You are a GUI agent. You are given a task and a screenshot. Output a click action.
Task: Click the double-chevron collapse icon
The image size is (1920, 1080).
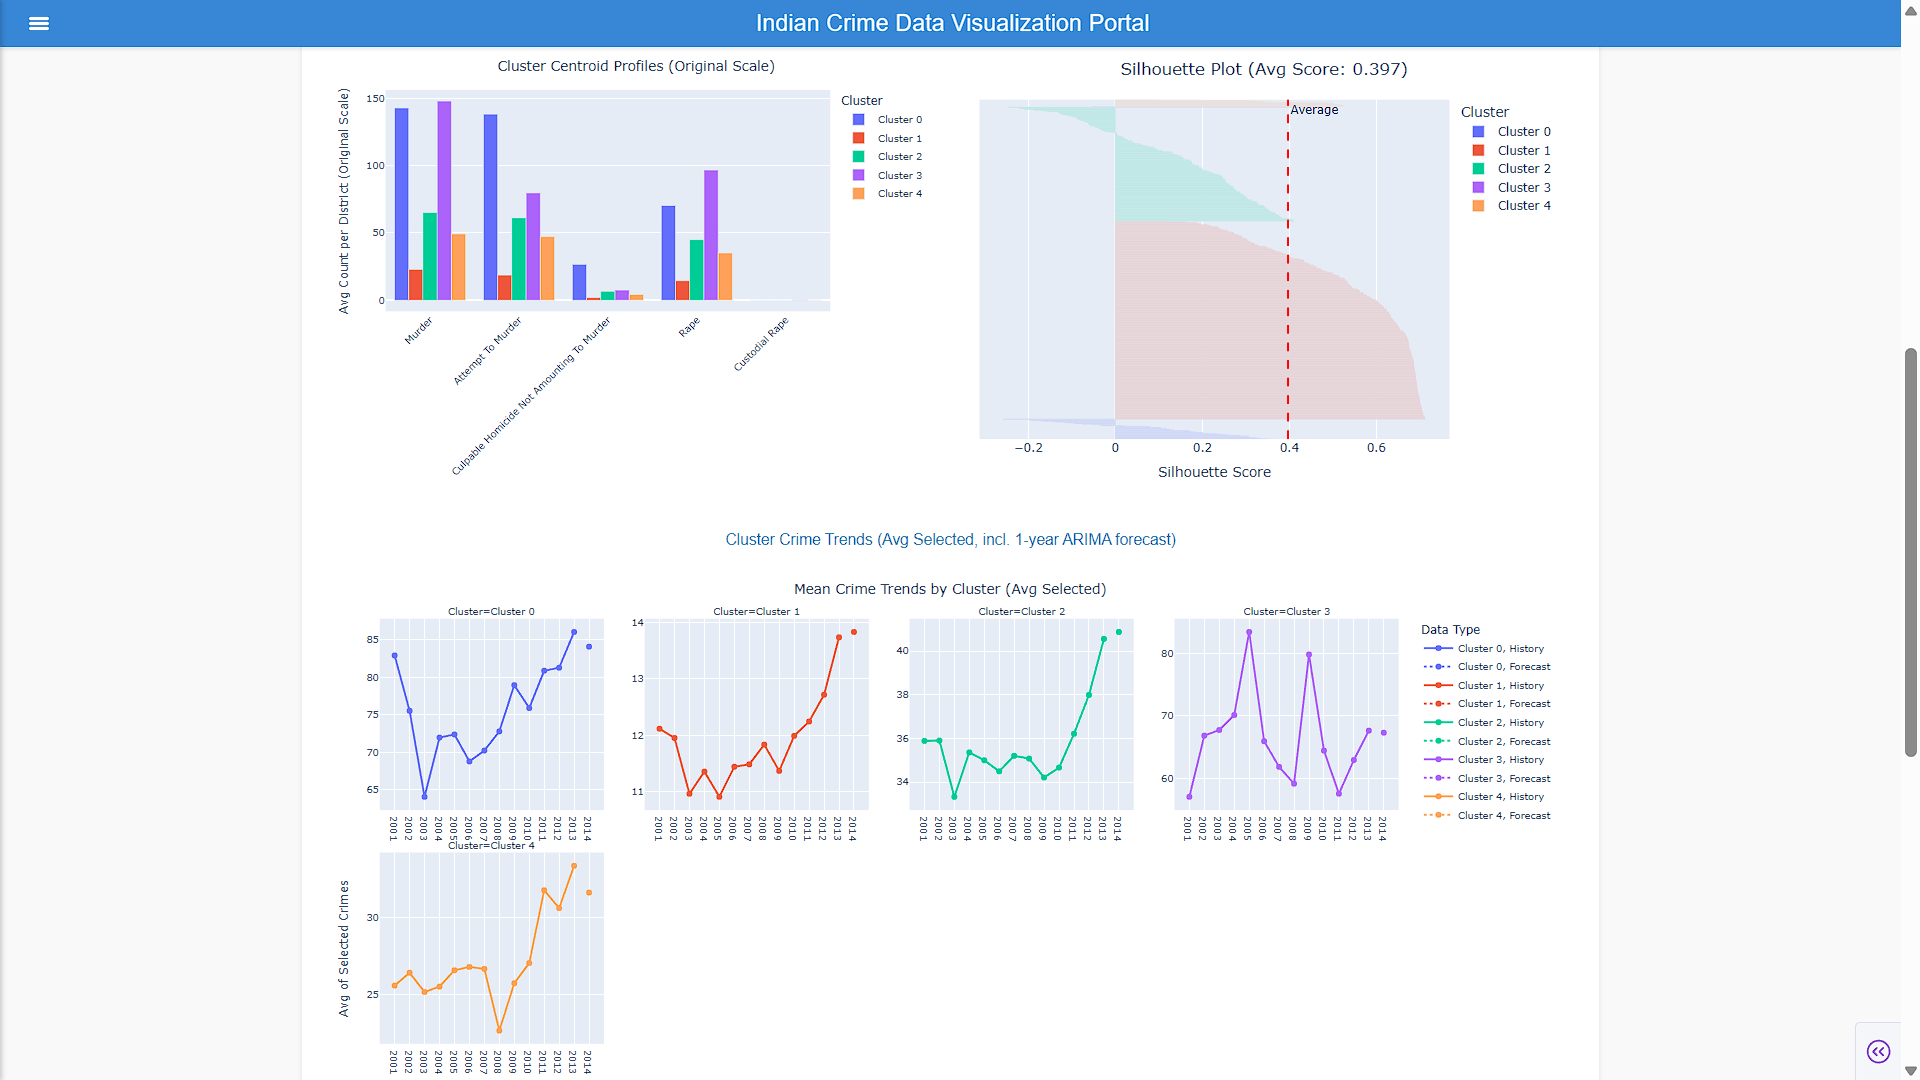click(1878, 1051)
